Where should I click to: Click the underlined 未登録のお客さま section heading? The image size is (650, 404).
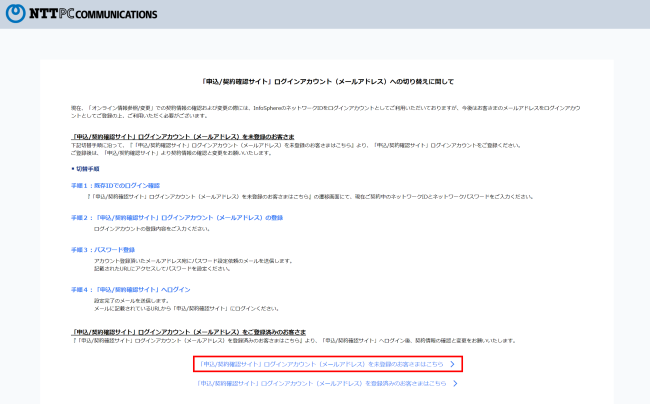(x=183, y=136)
